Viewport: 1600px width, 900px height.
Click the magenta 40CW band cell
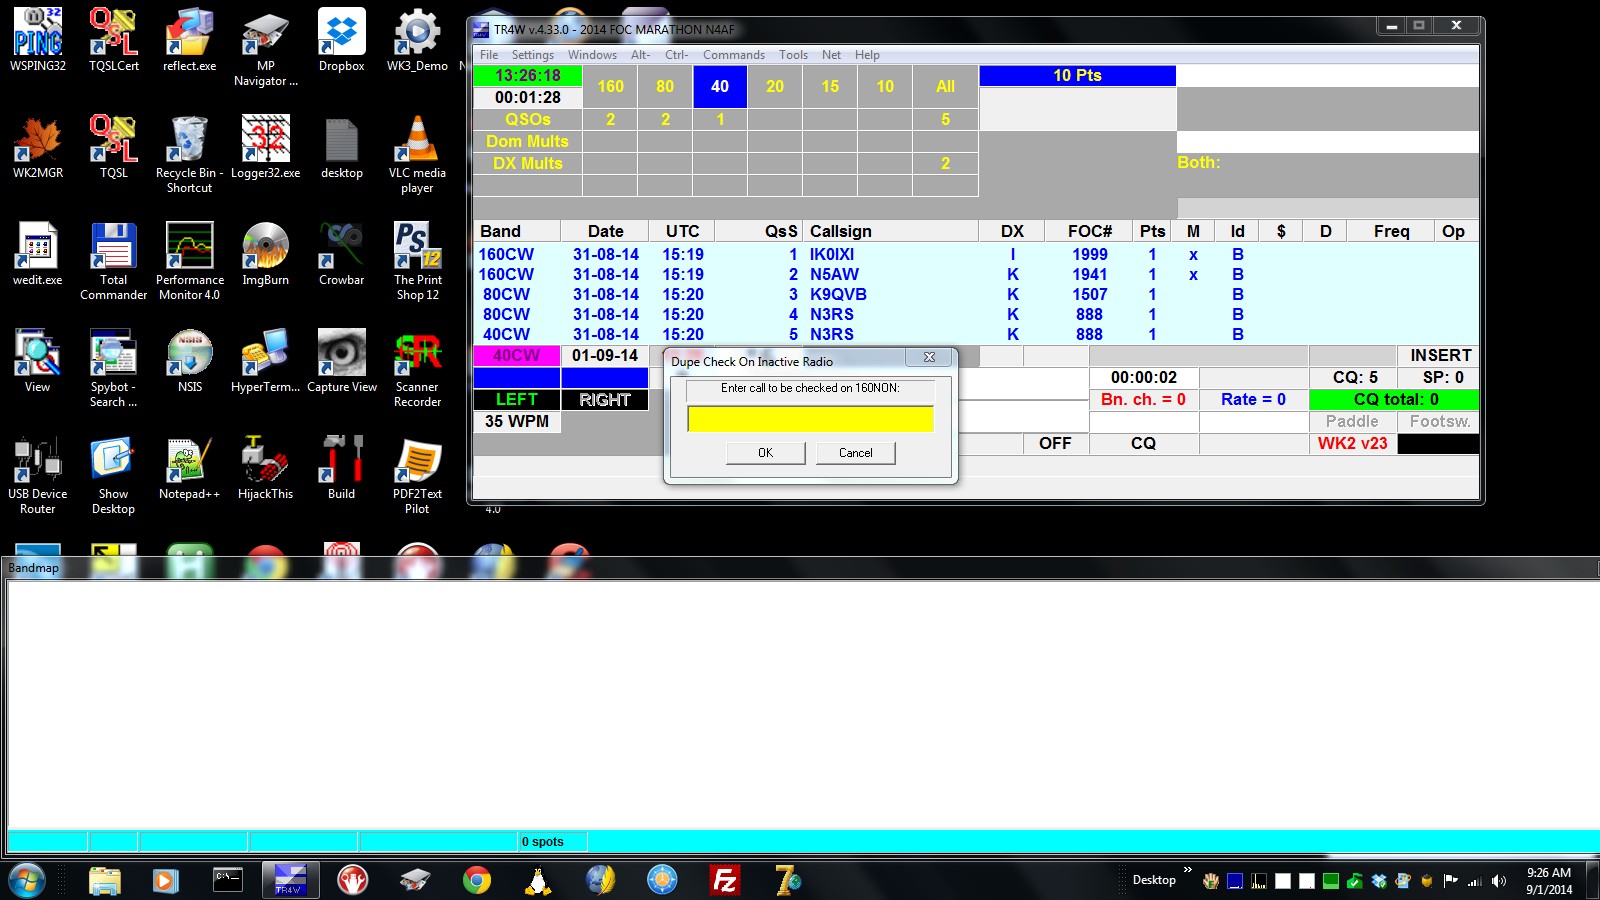pos(516,355)
